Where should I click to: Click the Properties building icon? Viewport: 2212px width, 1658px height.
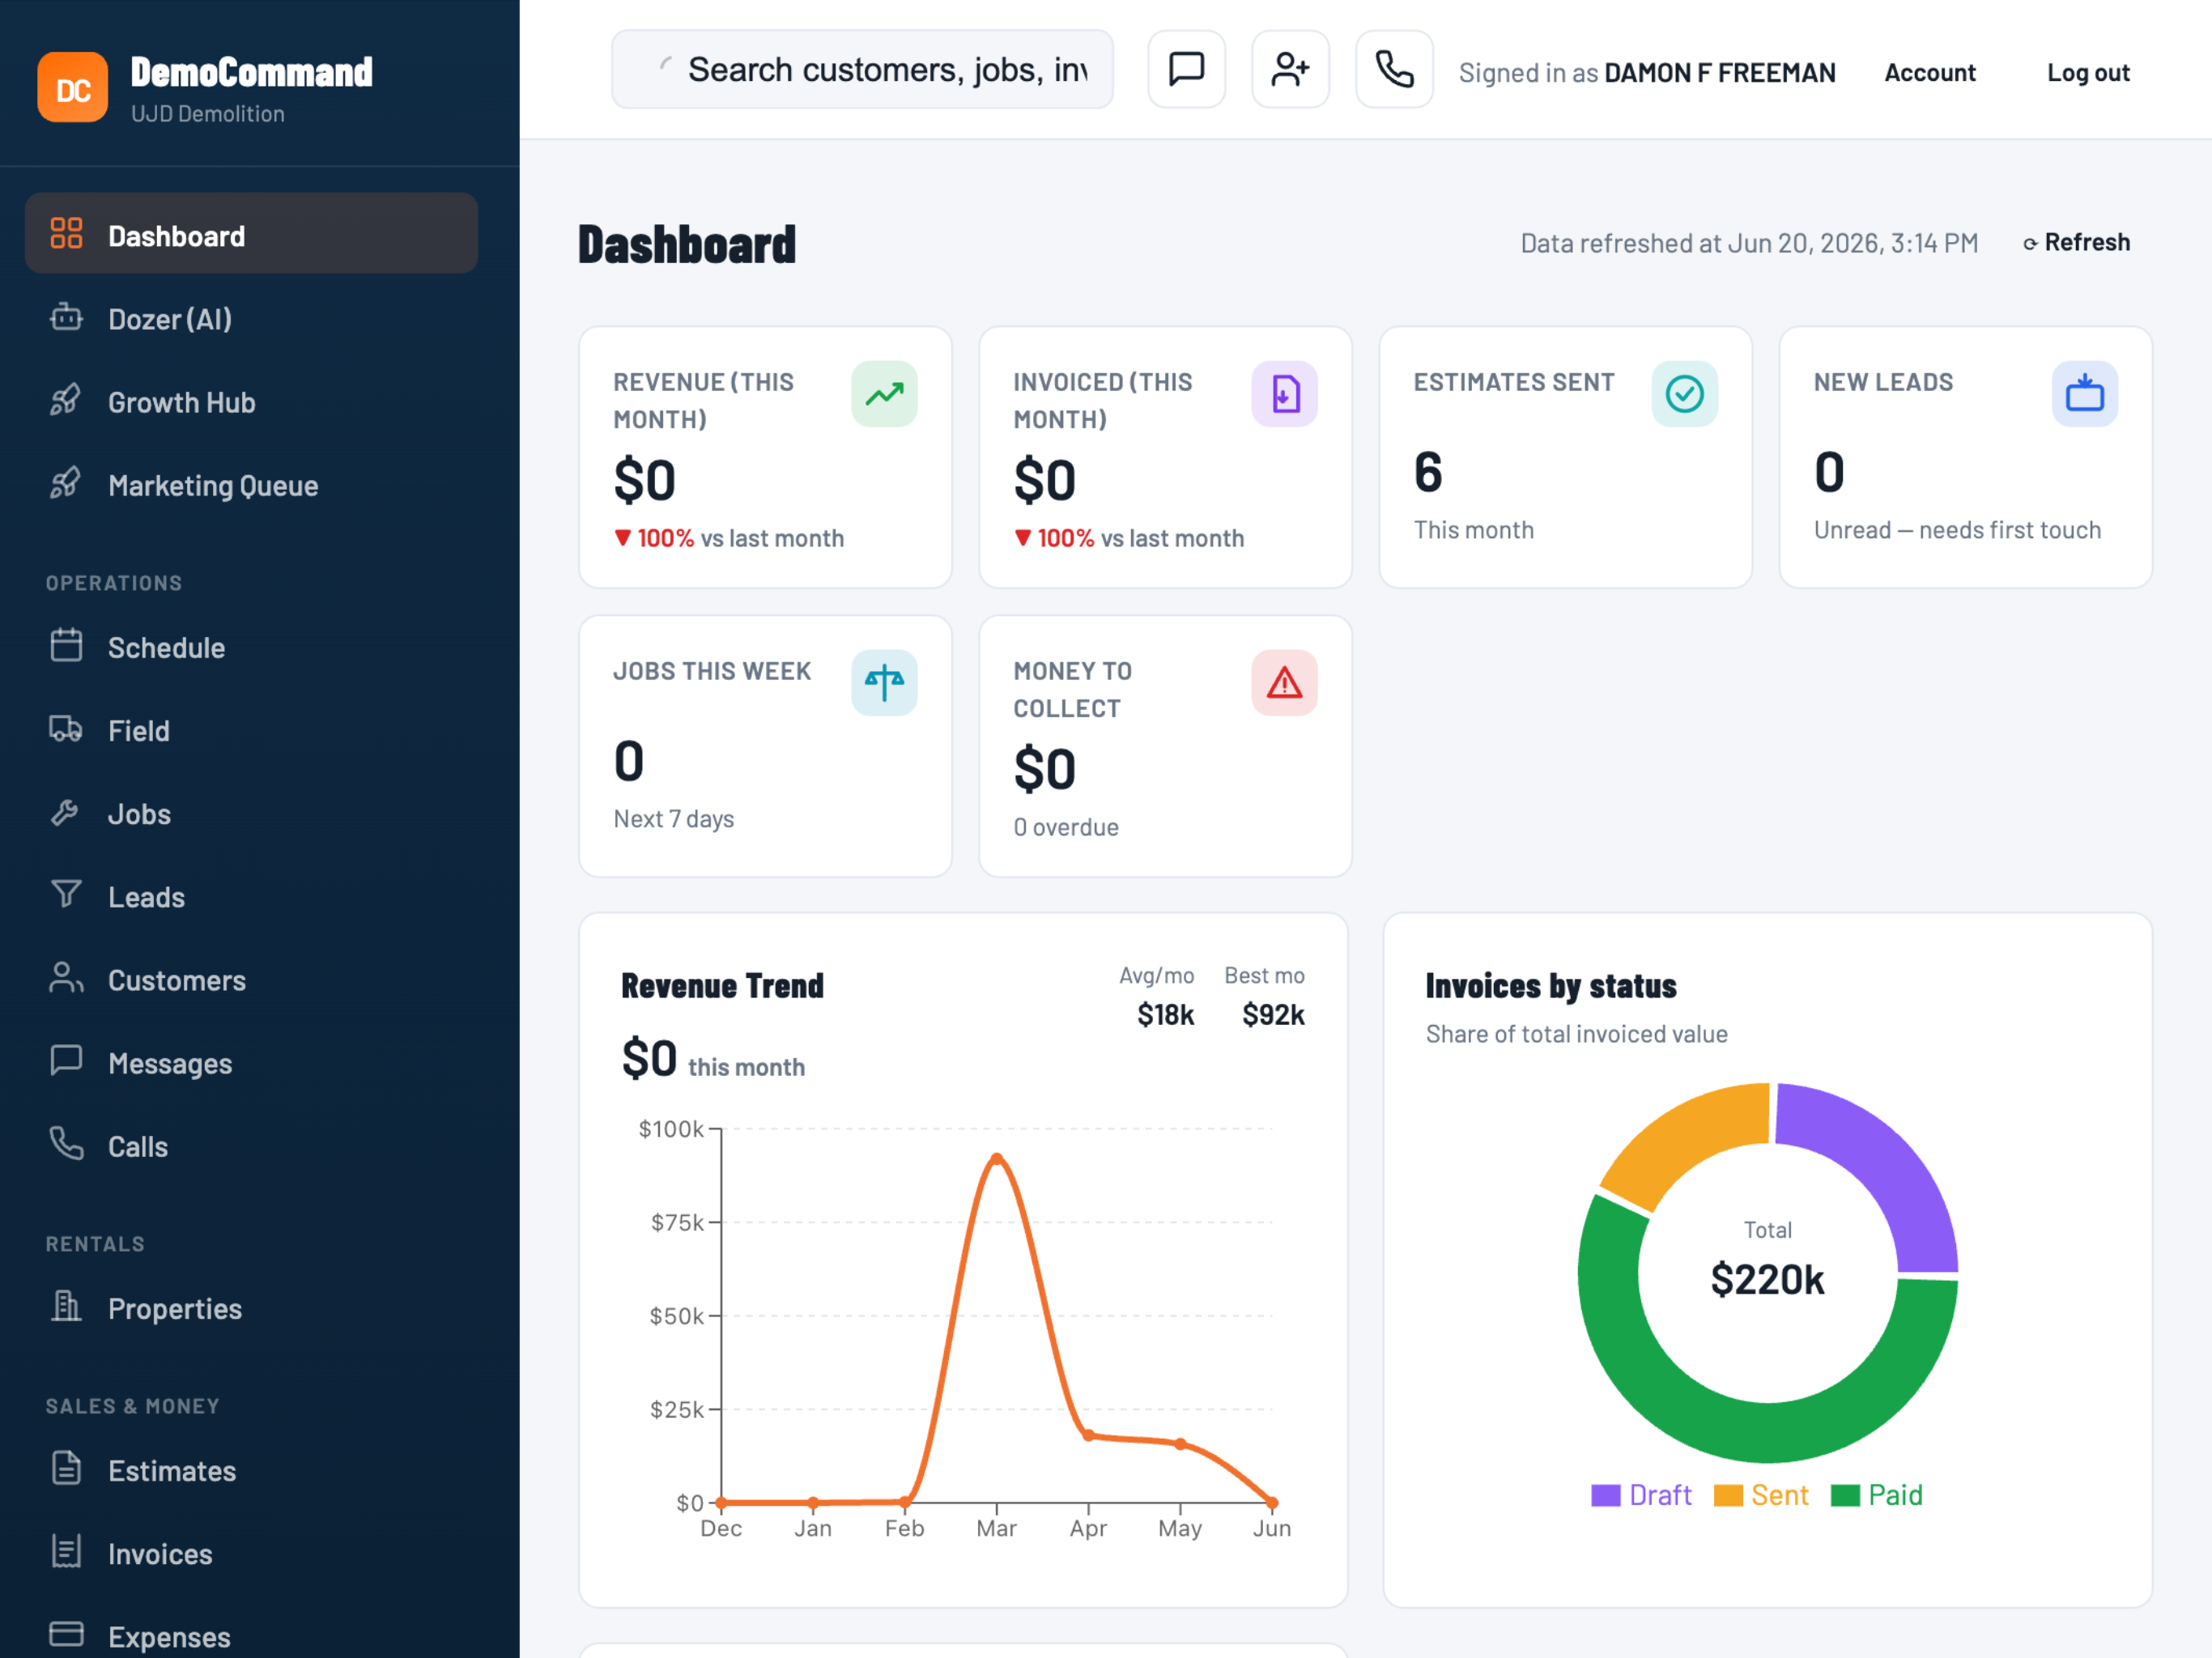[x=66, y=1306]
